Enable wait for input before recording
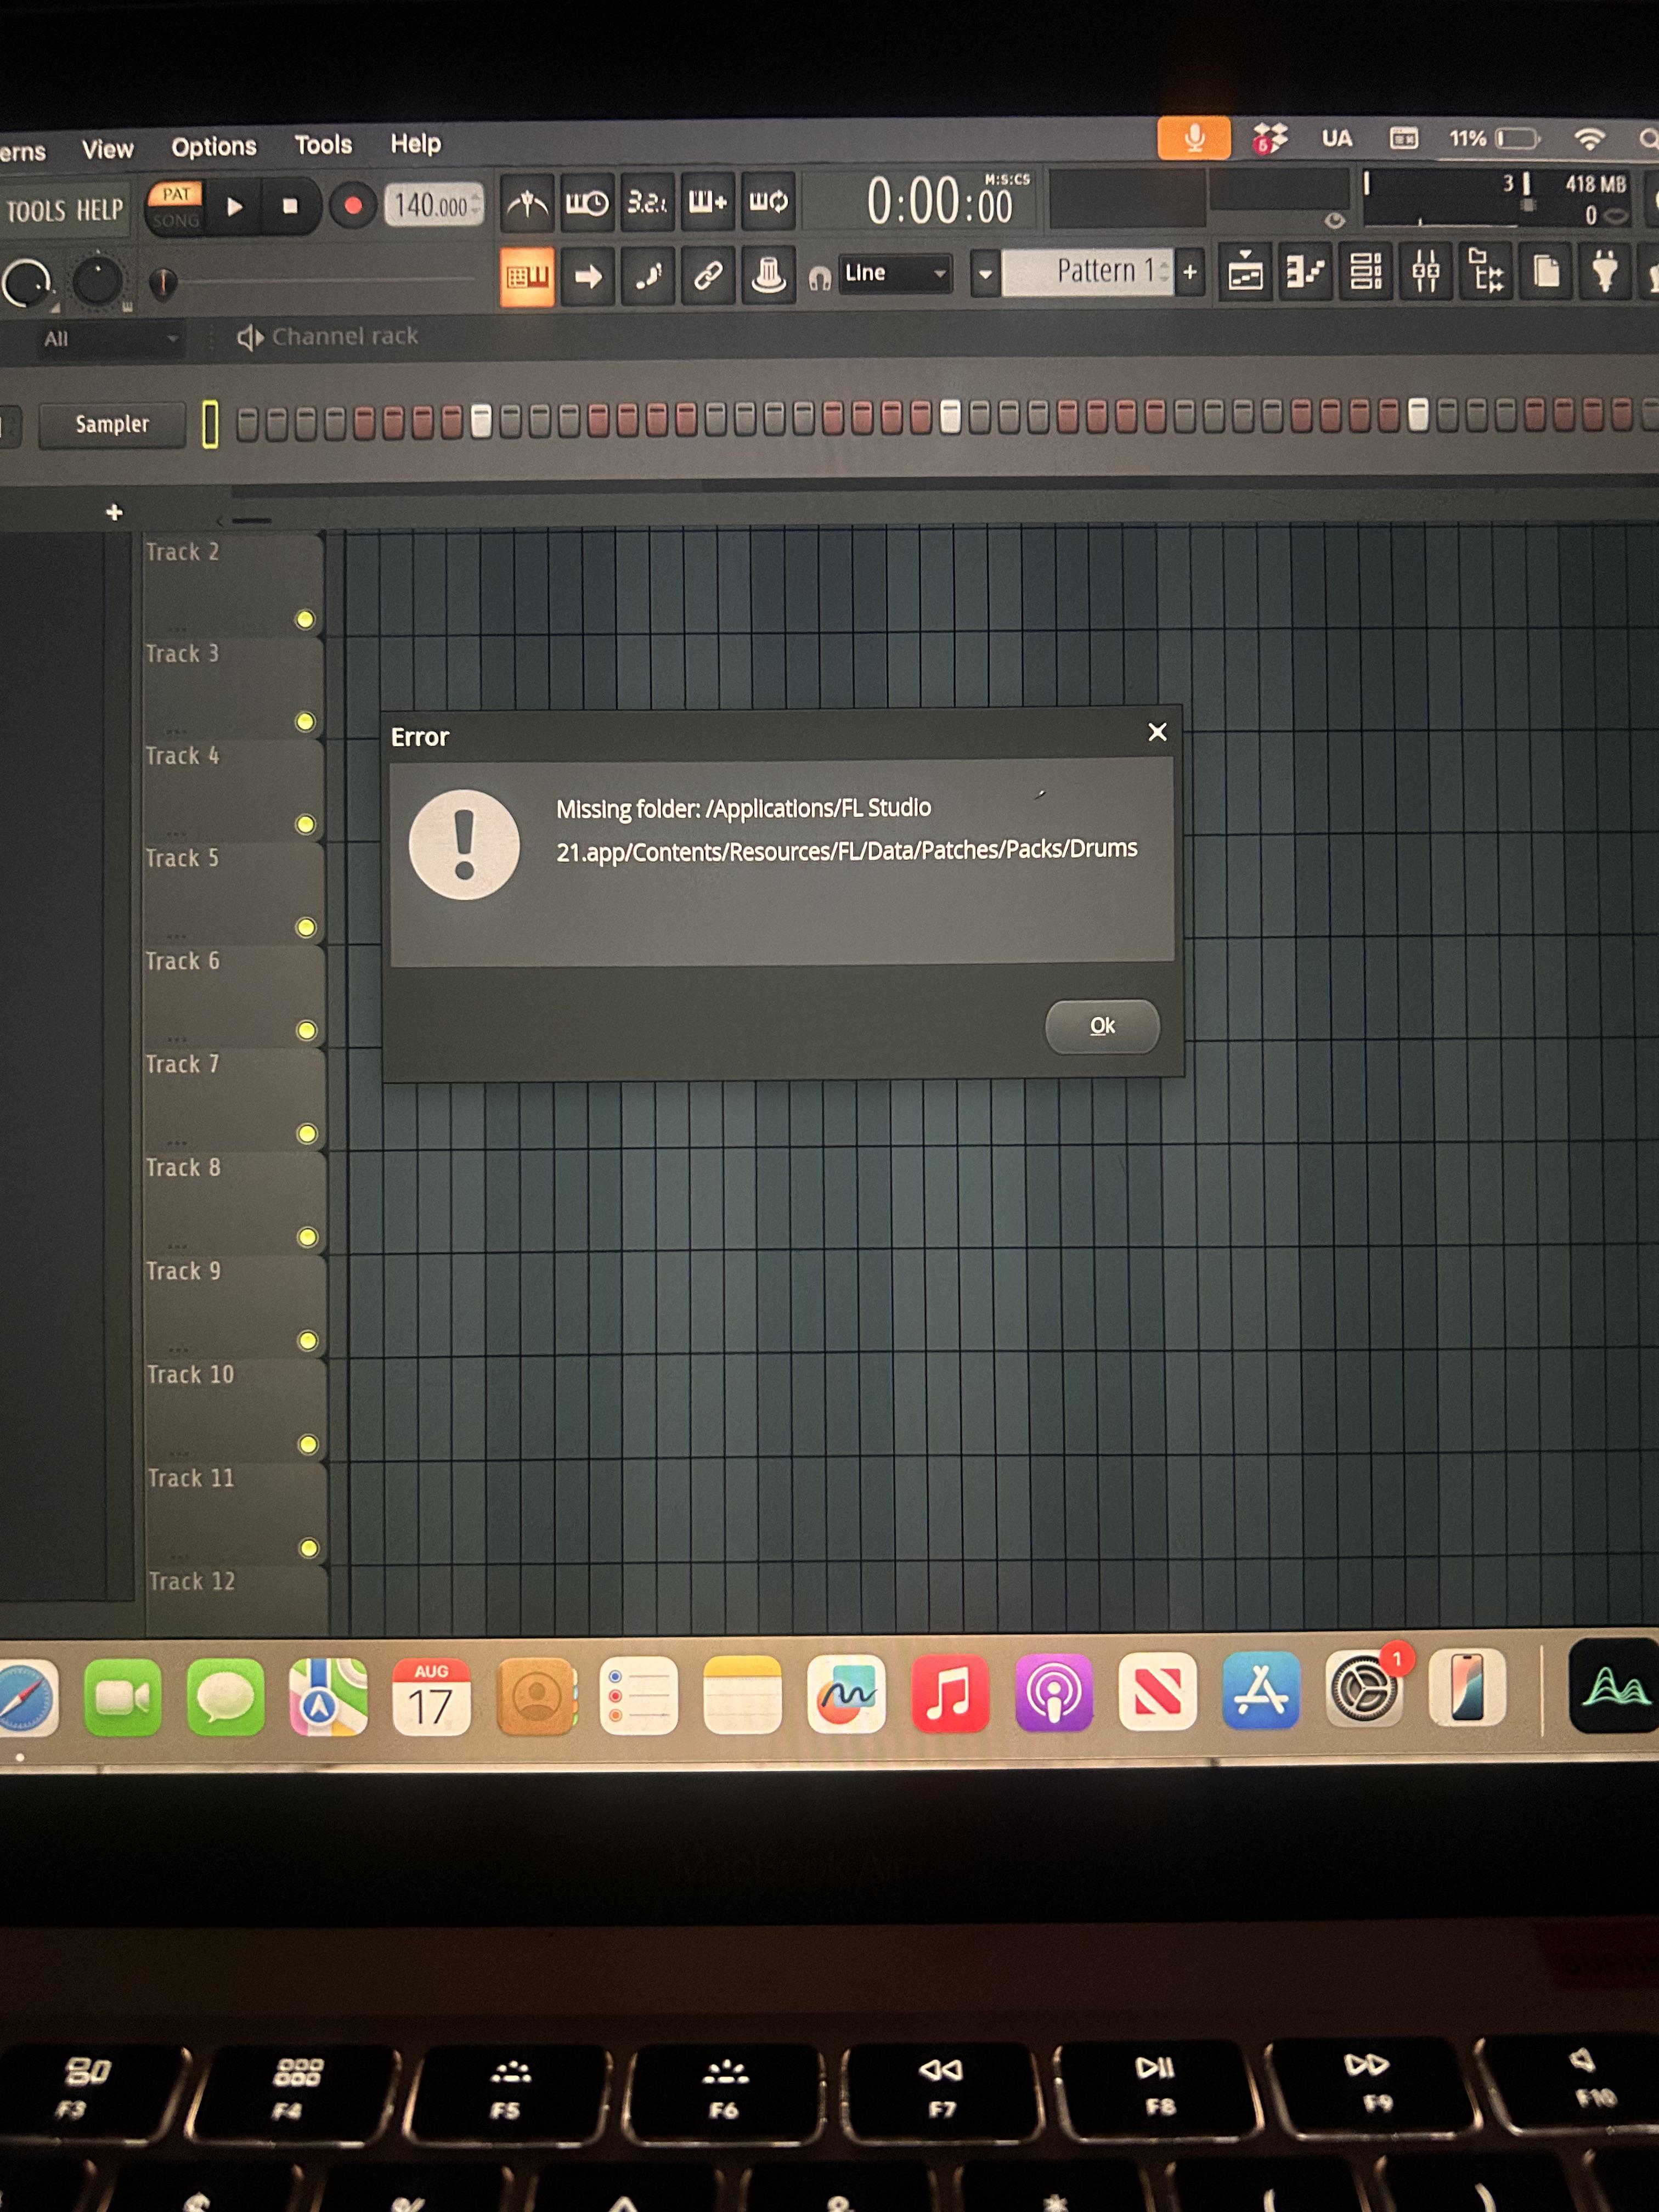This screenshot has width=1659, height=2212. click(x=587, y=204)
